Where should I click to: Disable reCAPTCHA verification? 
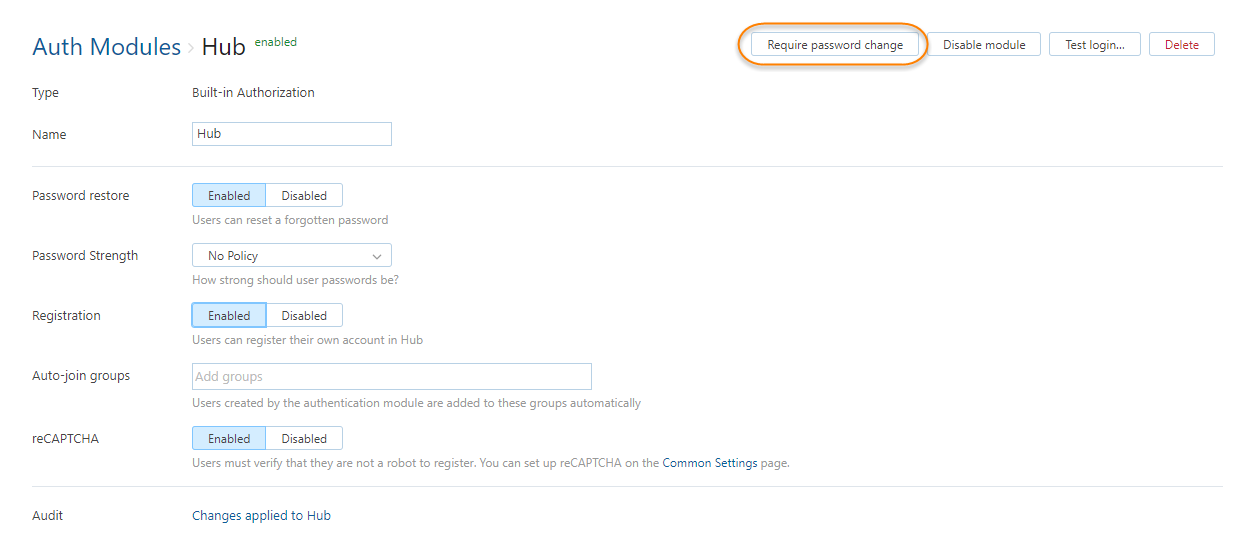304,439
